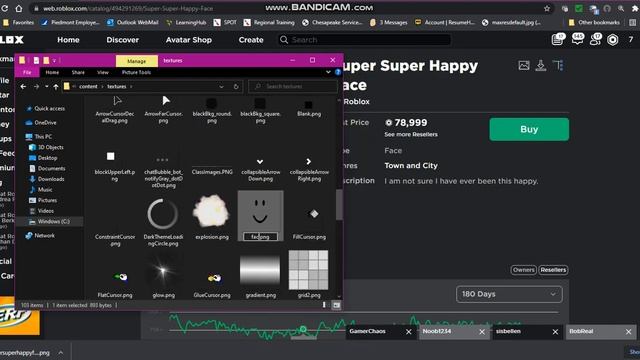Show the Owners tab
This screenshot has width=640, height=360.
(523, 270)
